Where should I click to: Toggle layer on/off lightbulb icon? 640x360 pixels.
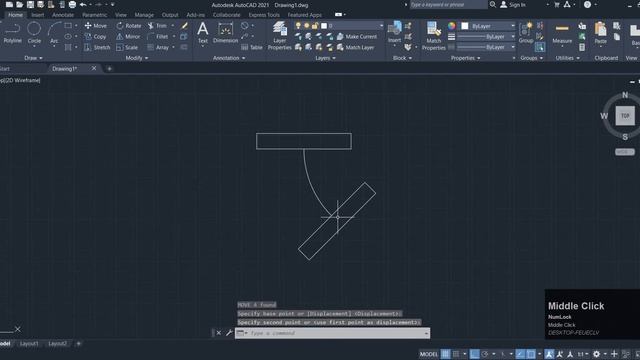[x=298, y=26]
